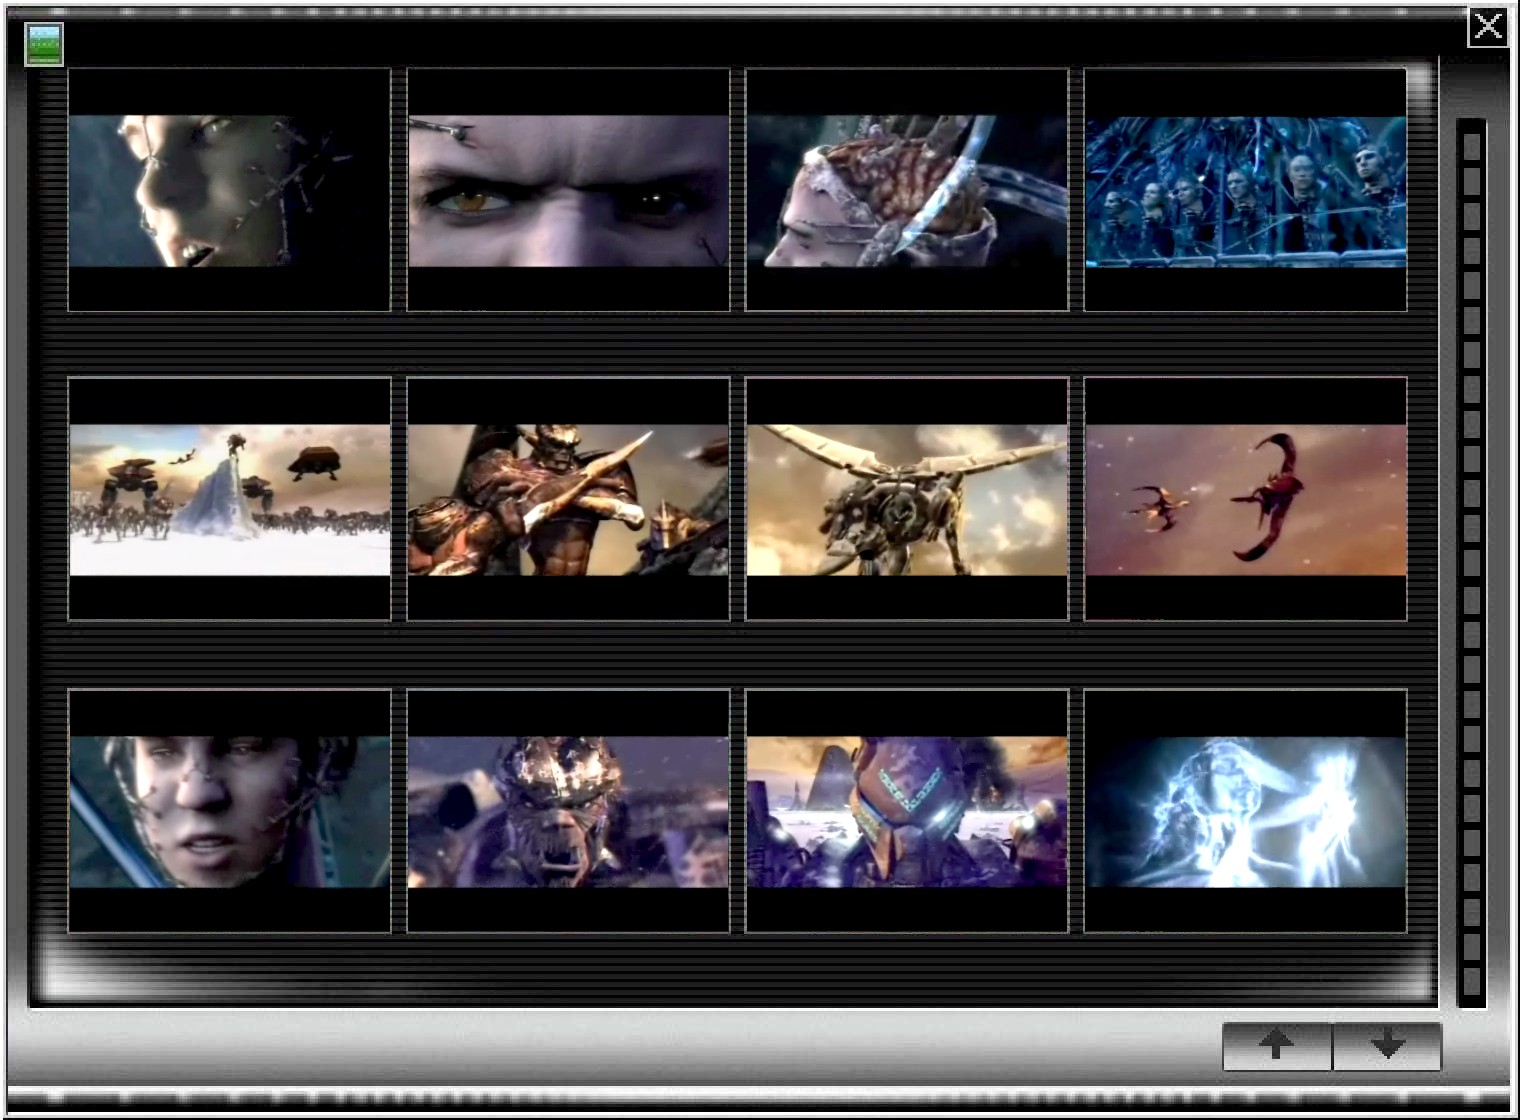The height and width of the screenshot is (1120, 1520).
Task: Open thumbnail of young face with helmet wires
Action: click(x=229, y=811)
